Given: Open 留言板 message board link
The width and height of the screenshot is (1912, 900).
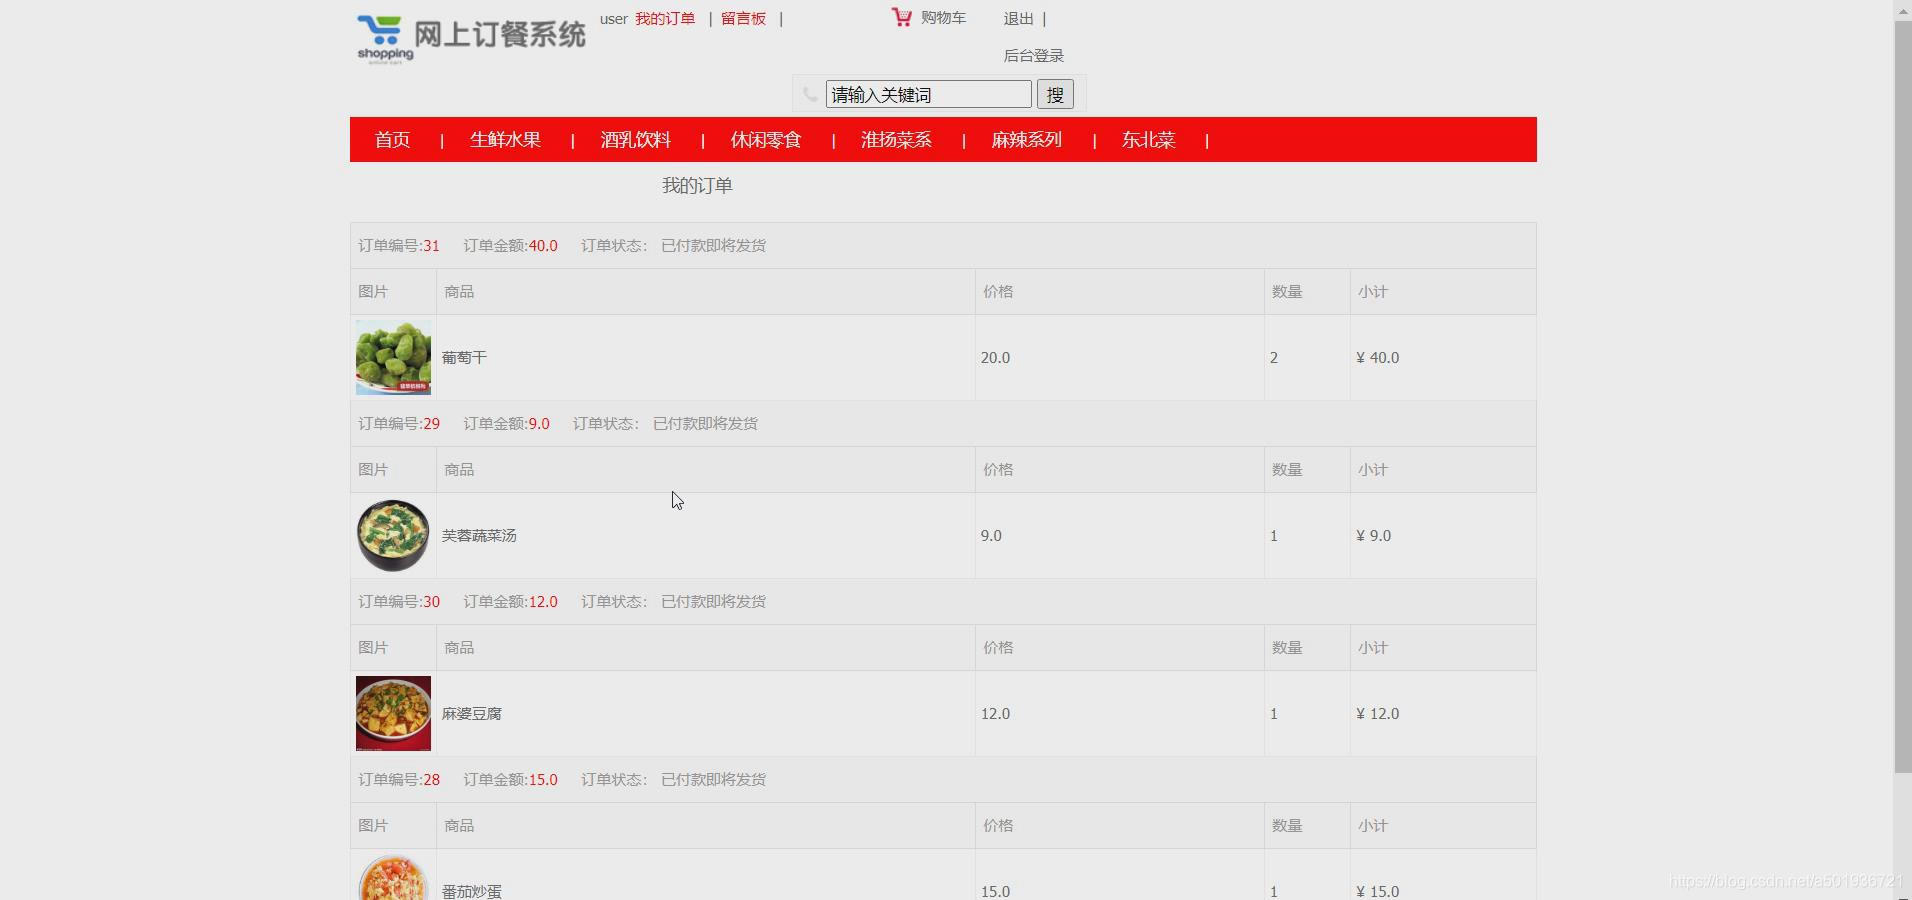Looking at the screenshot, I should coord(743,19).
